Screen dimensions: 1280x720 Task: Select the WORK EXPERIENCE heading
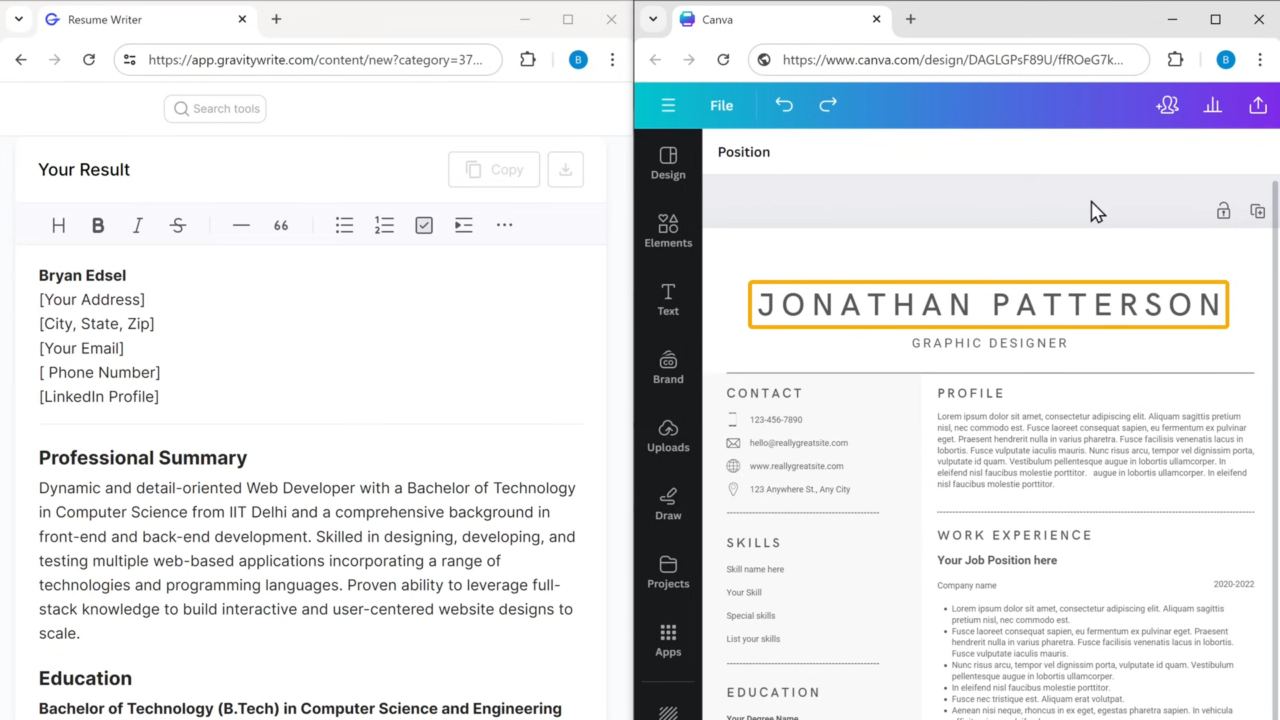[x=1015, y=535]
